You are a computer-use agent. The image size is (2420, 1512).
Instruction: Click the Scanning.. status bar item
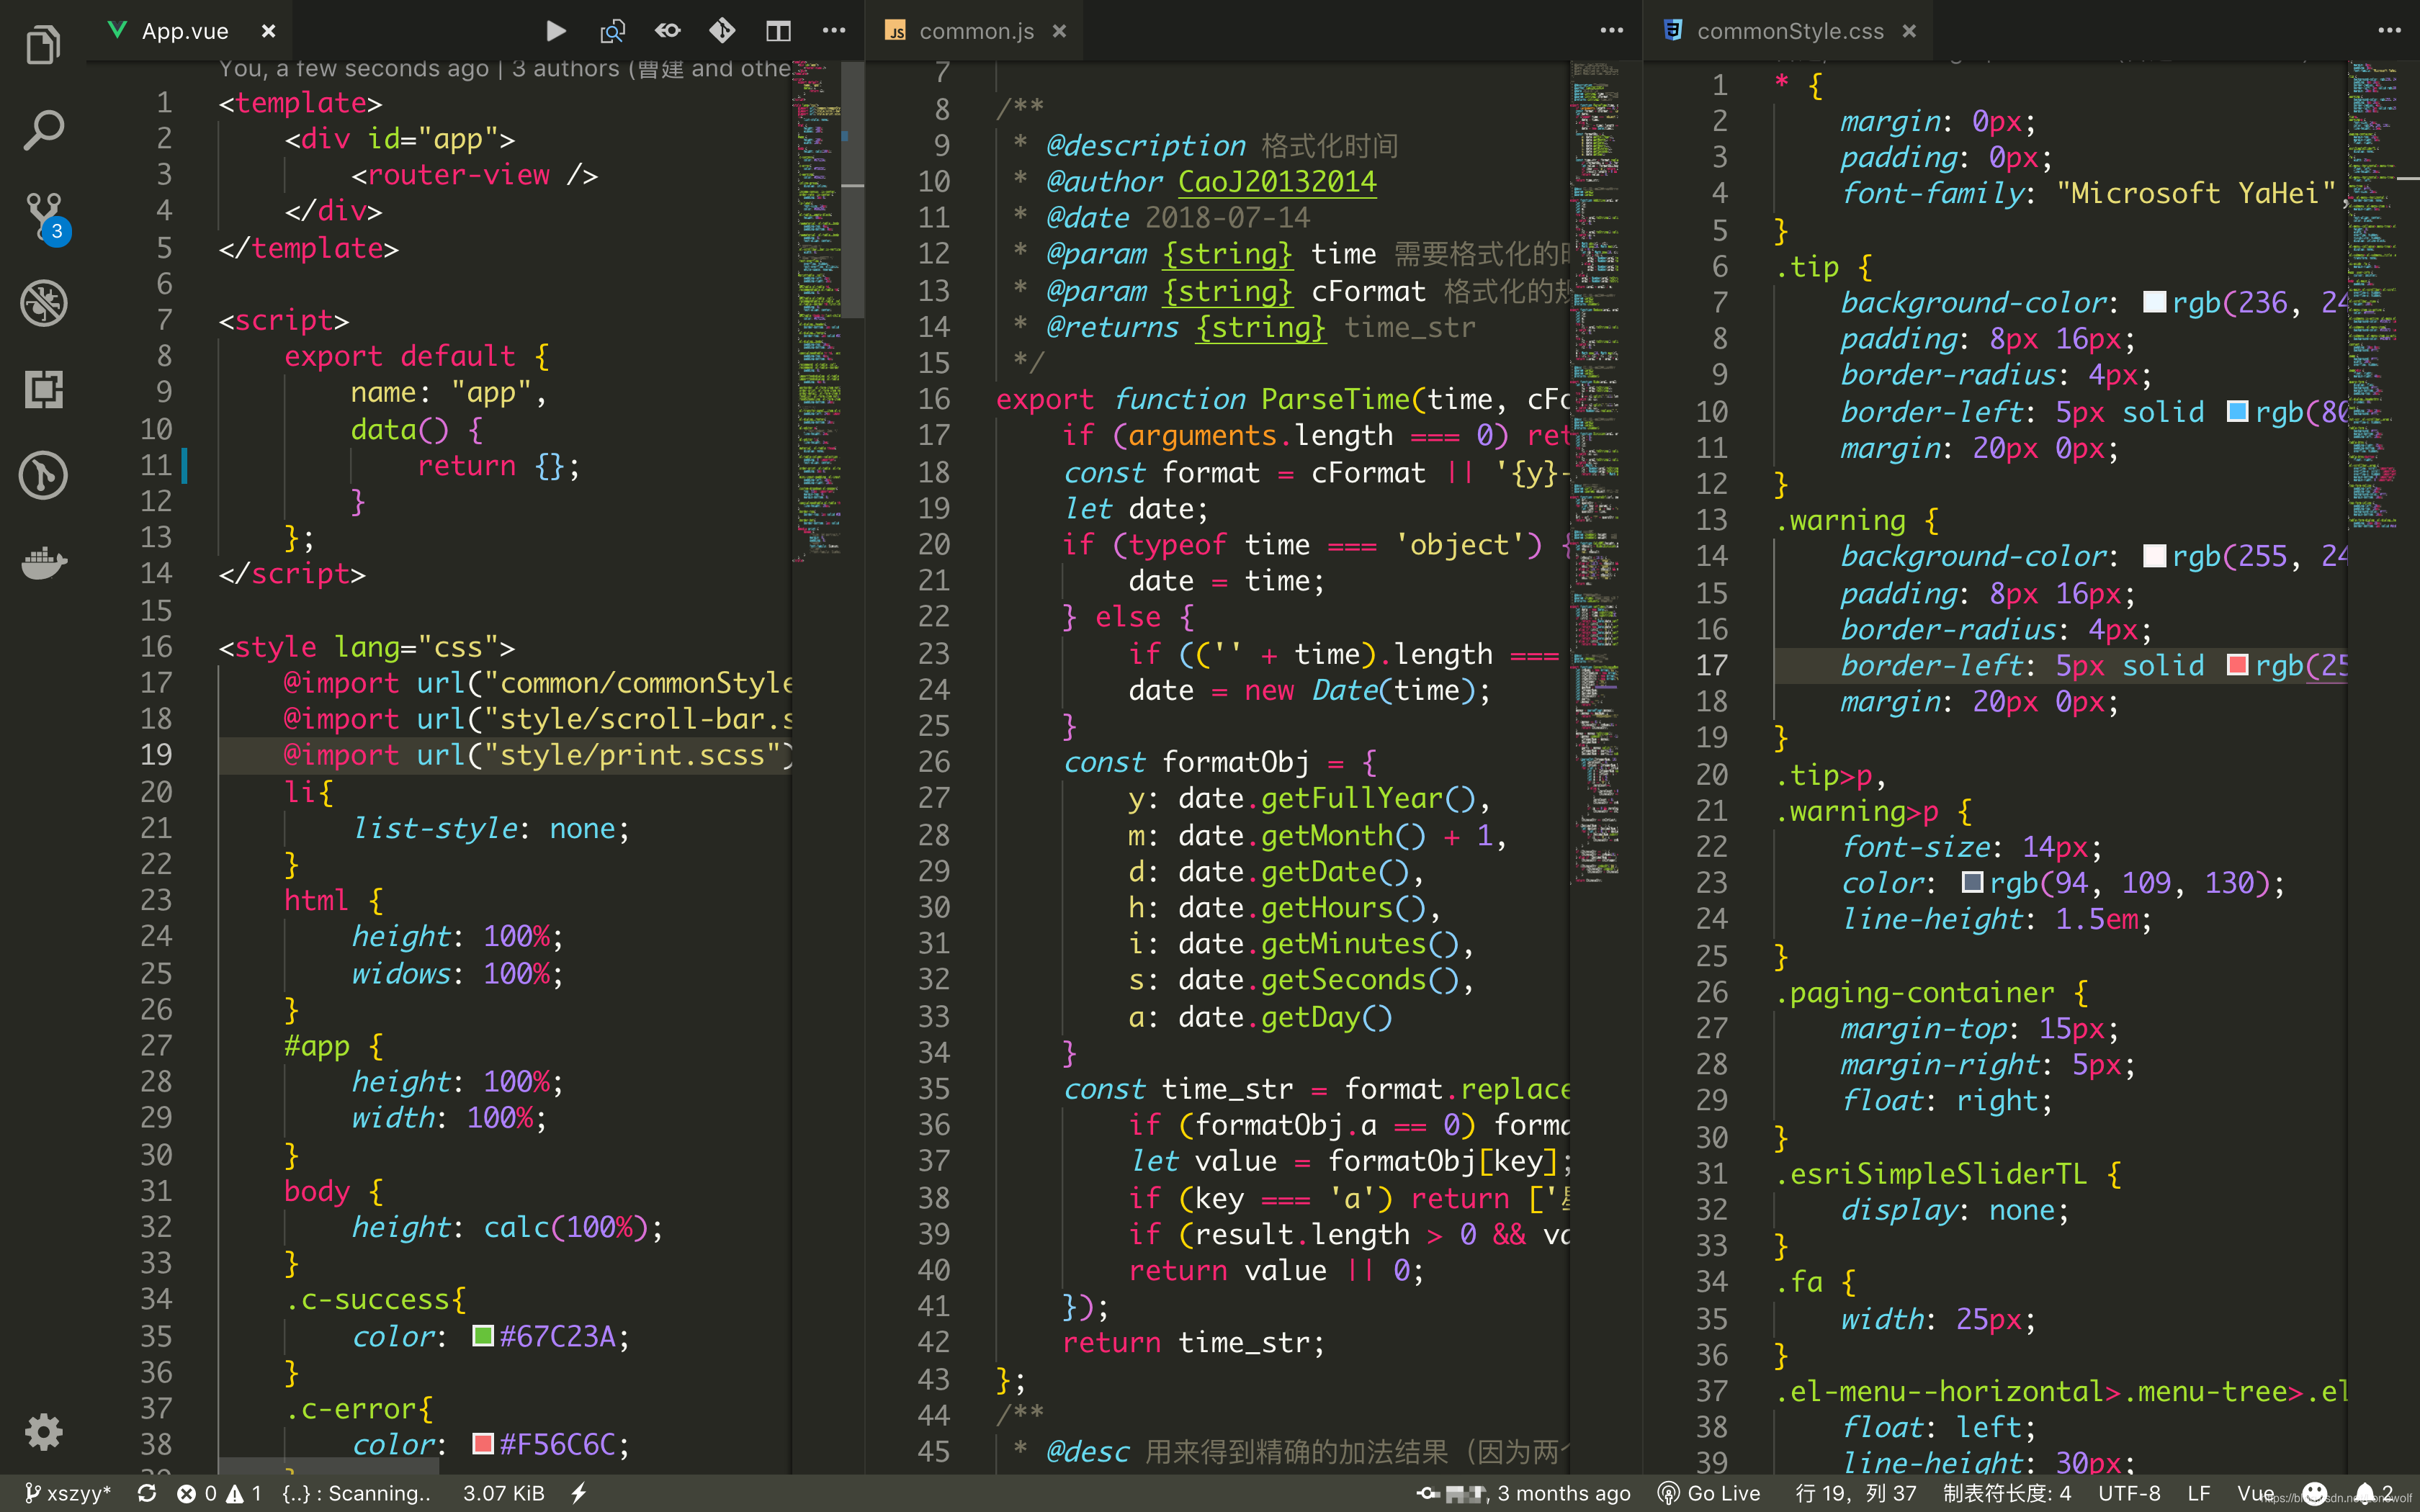(x=356, y=1493)
